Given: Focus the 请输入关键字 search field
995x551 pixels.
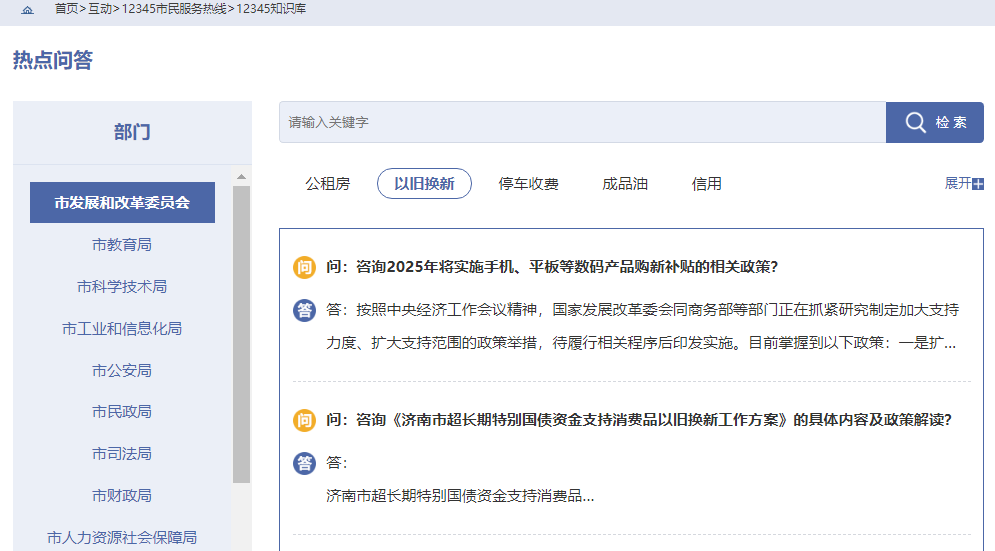Looking at the screenshot, I should coord(582,122).
